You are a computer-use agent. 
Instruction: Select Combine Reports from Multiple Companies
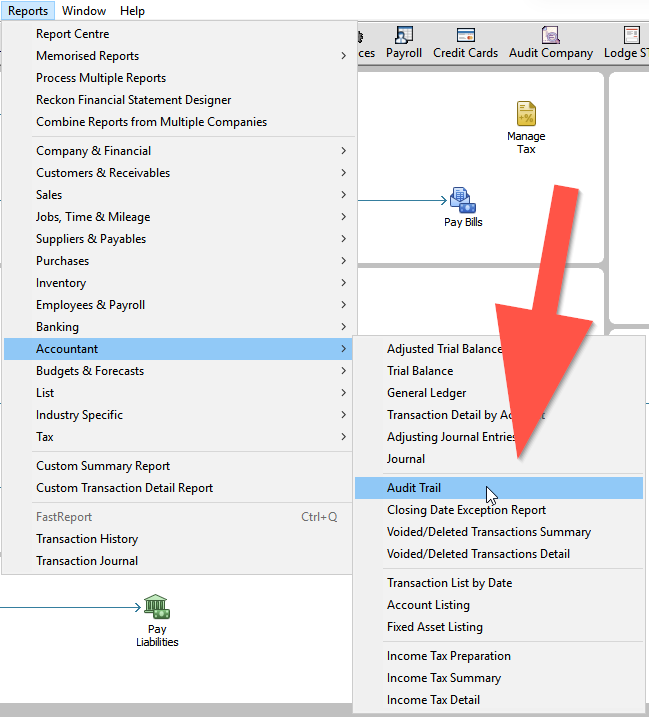coord(178,122)
